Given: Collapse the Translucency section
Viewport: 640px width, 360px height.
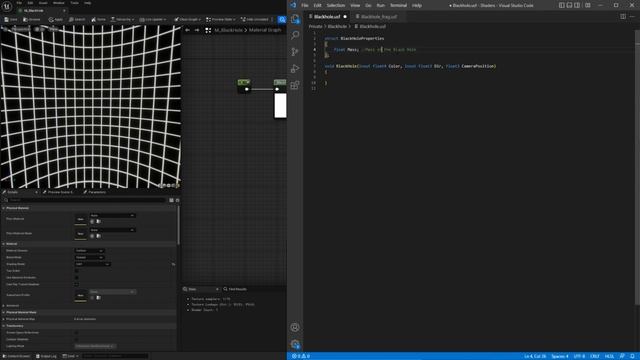Looking at the screenshot, I should [x=4, y=326].
